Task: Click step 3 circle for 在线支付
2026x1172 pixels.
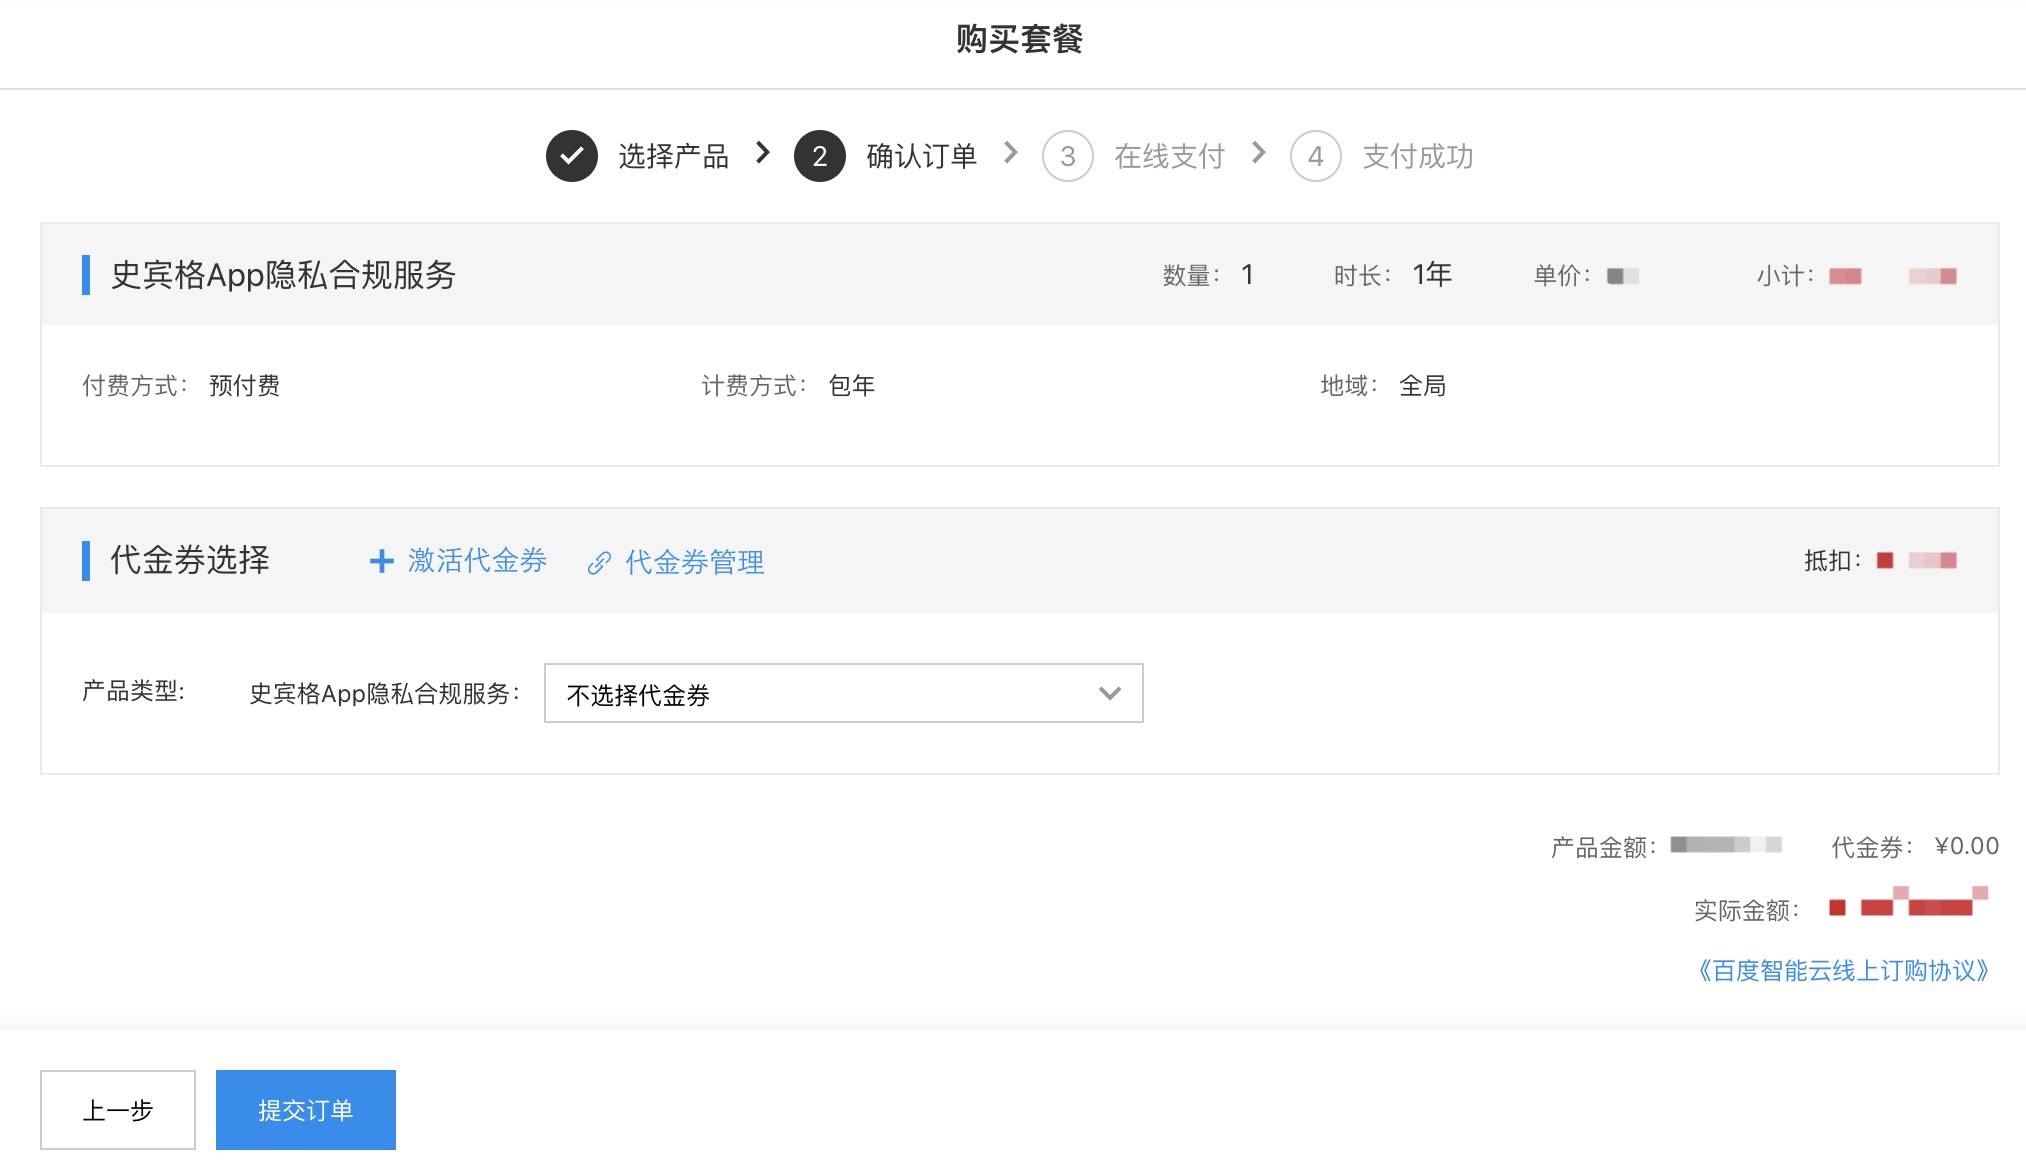Action: (x=1068, y=156)
